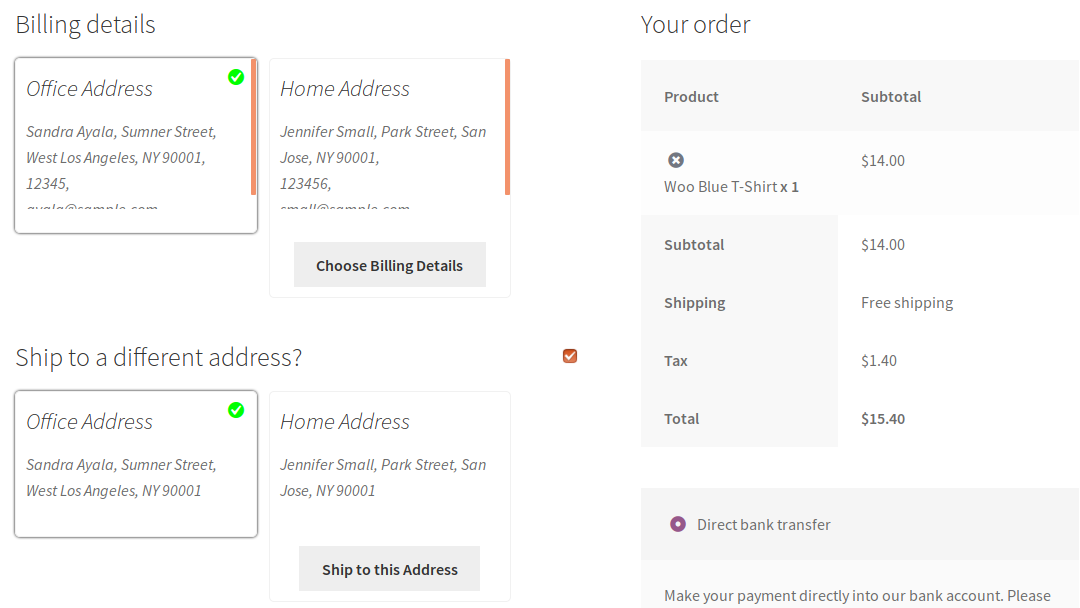
Task: Remove Woo Blue T-Shirt from the order
Action: pyautogui.click(x=676, y=160)
